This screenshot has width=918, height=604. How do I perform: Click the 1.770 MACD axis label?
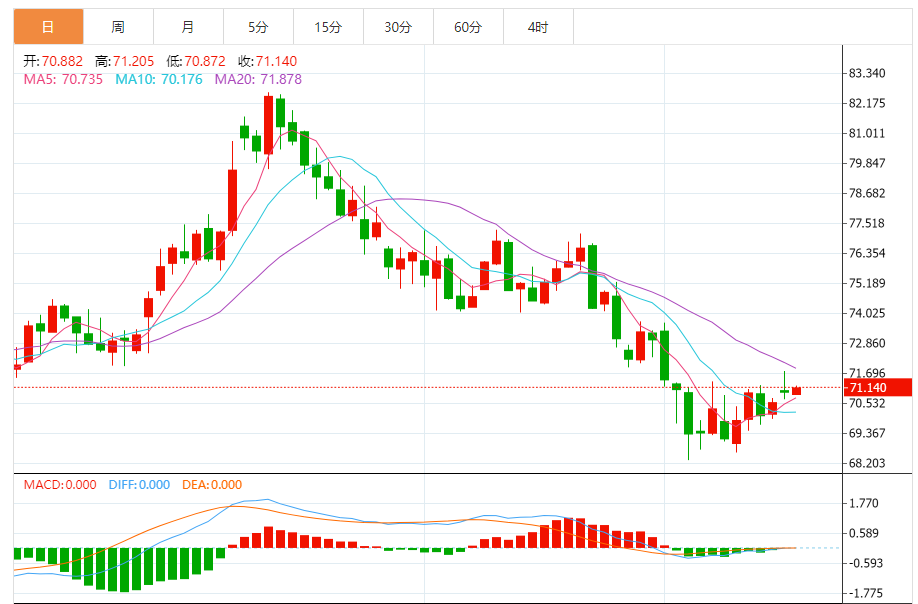pos(864,503)
